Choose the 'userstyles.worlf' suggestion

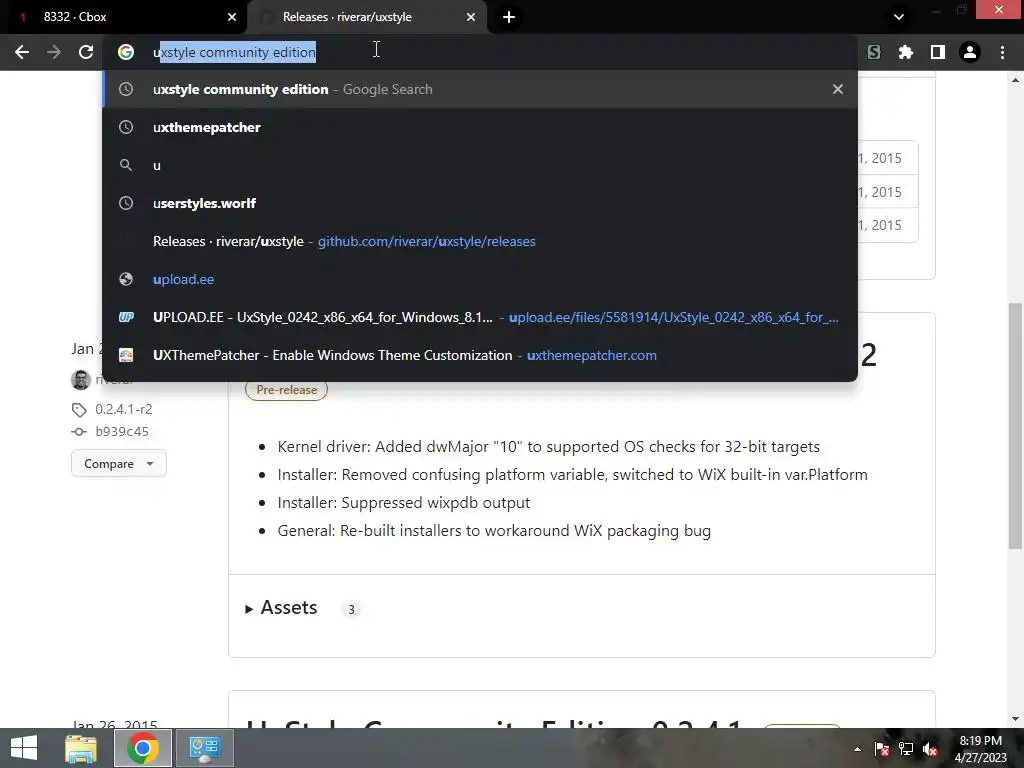point(480,203)
